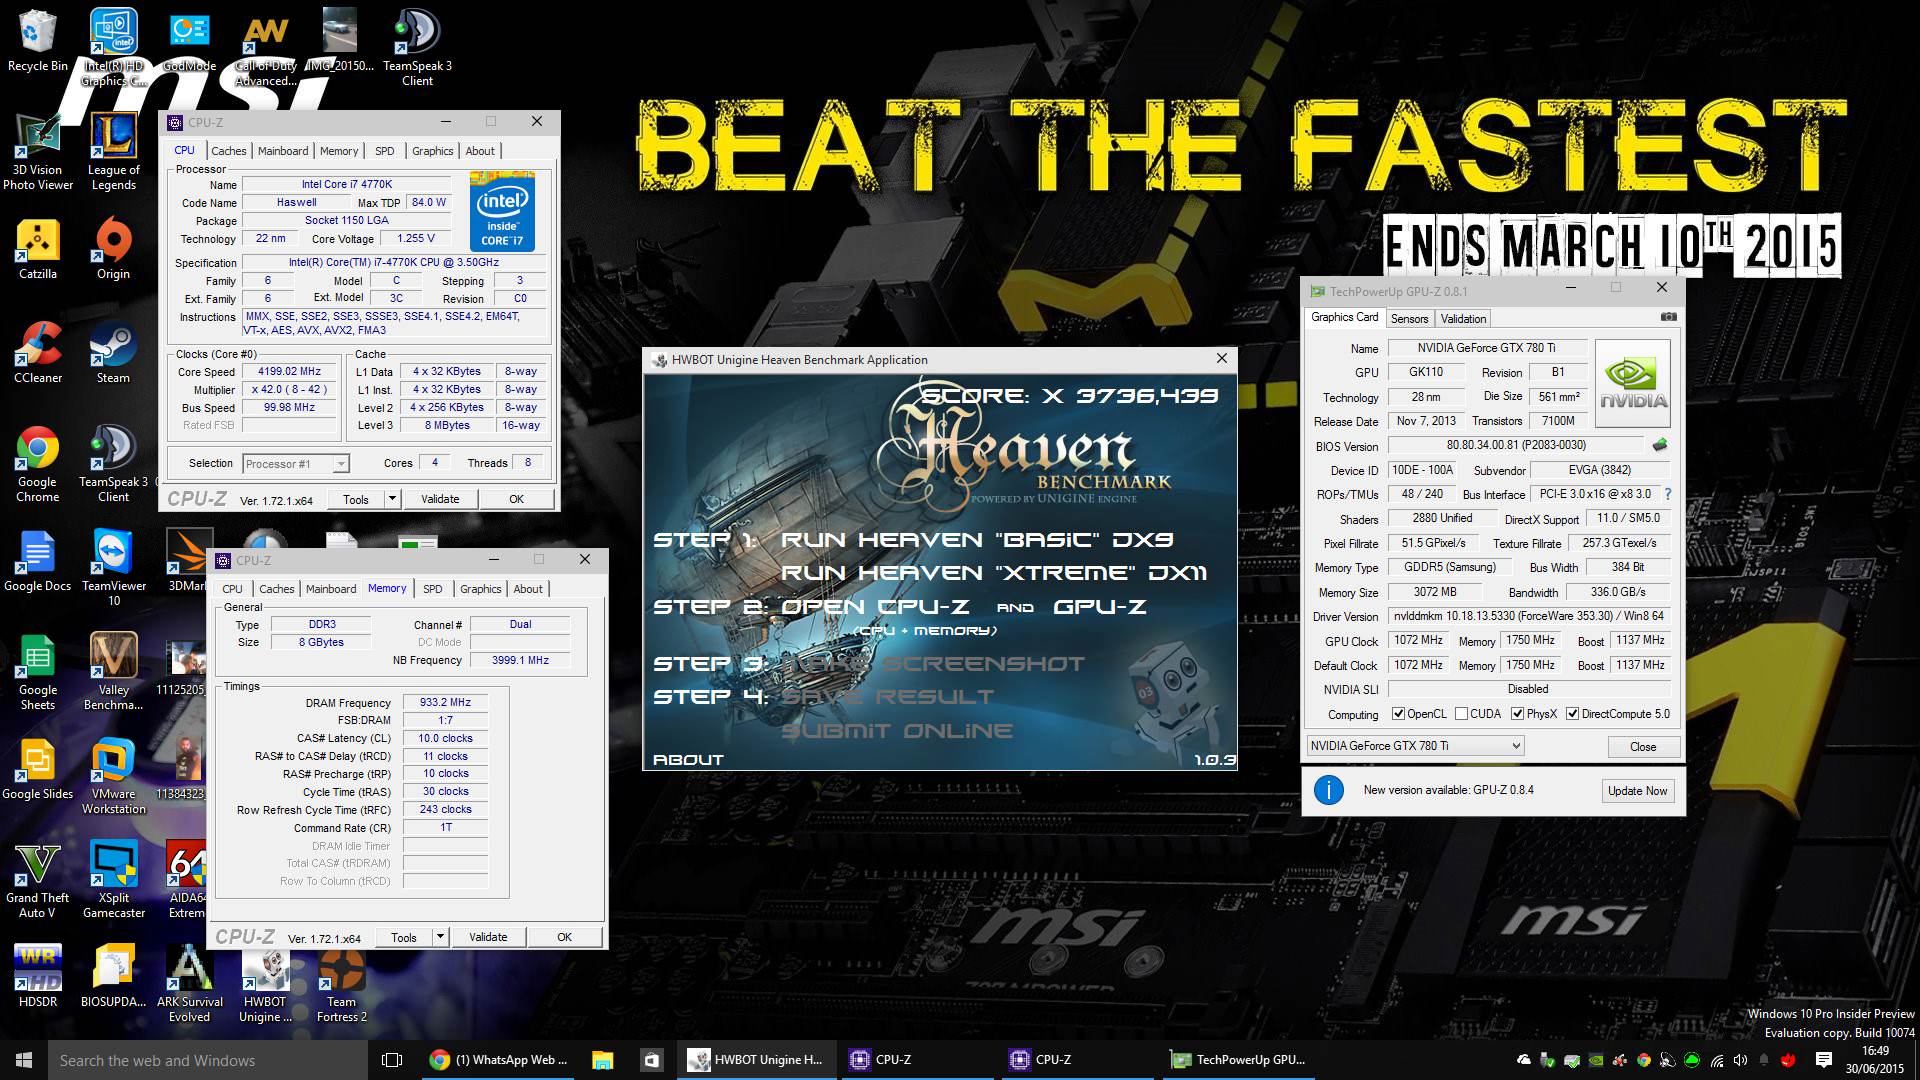The height and width of the screenshot is (1080, 1920).
Task: Click the Intel Core i7 4770K name field
Action: [x=347, y=184]
